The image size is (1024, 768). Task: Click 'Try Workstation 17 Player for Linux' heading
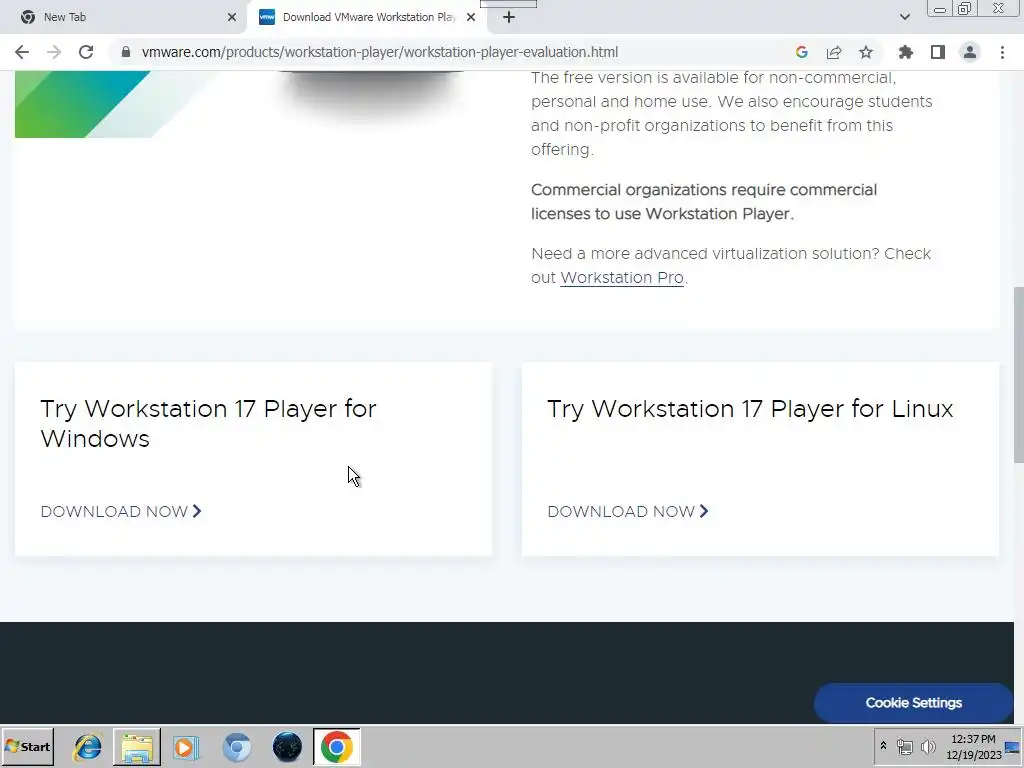(750, 409)
